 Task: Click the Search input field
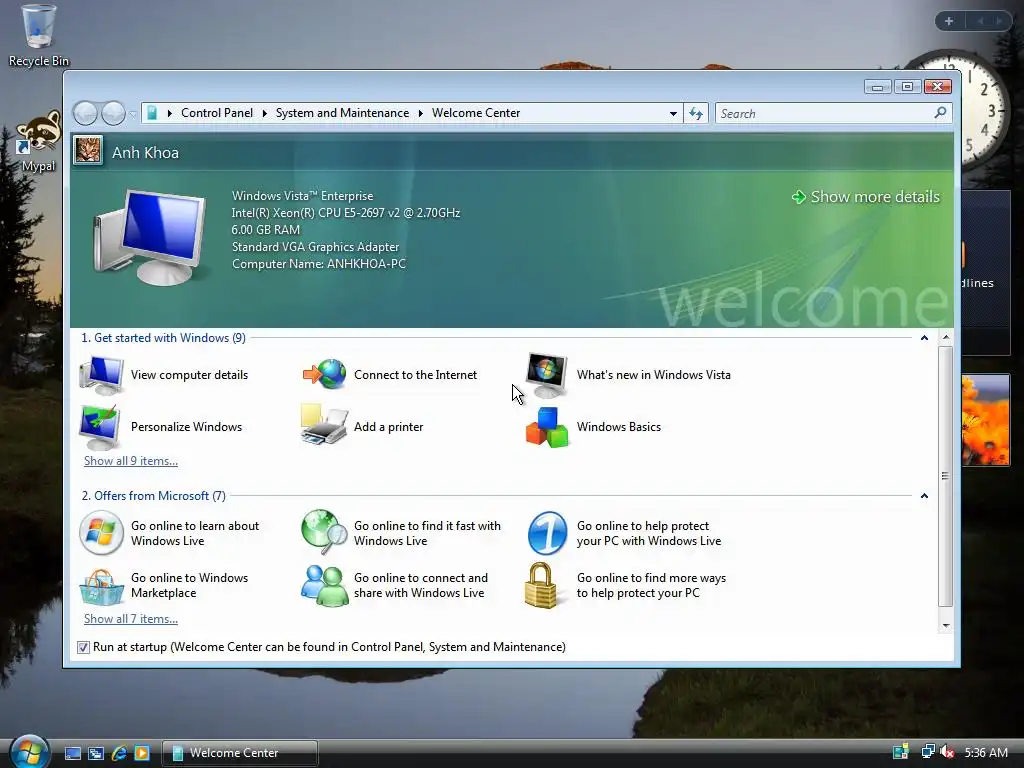(825, 114)
